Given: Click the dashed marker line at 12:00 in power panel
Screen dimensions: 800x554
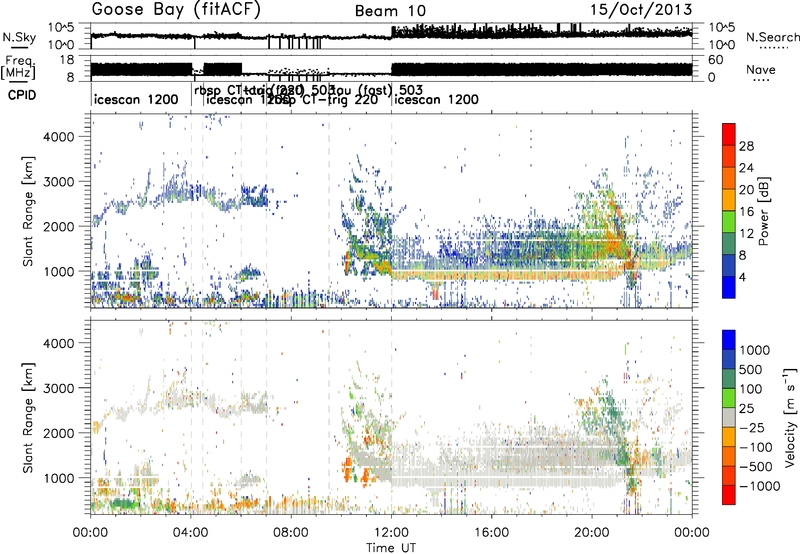Looking at the screenshot, I should tap(391, 211).
